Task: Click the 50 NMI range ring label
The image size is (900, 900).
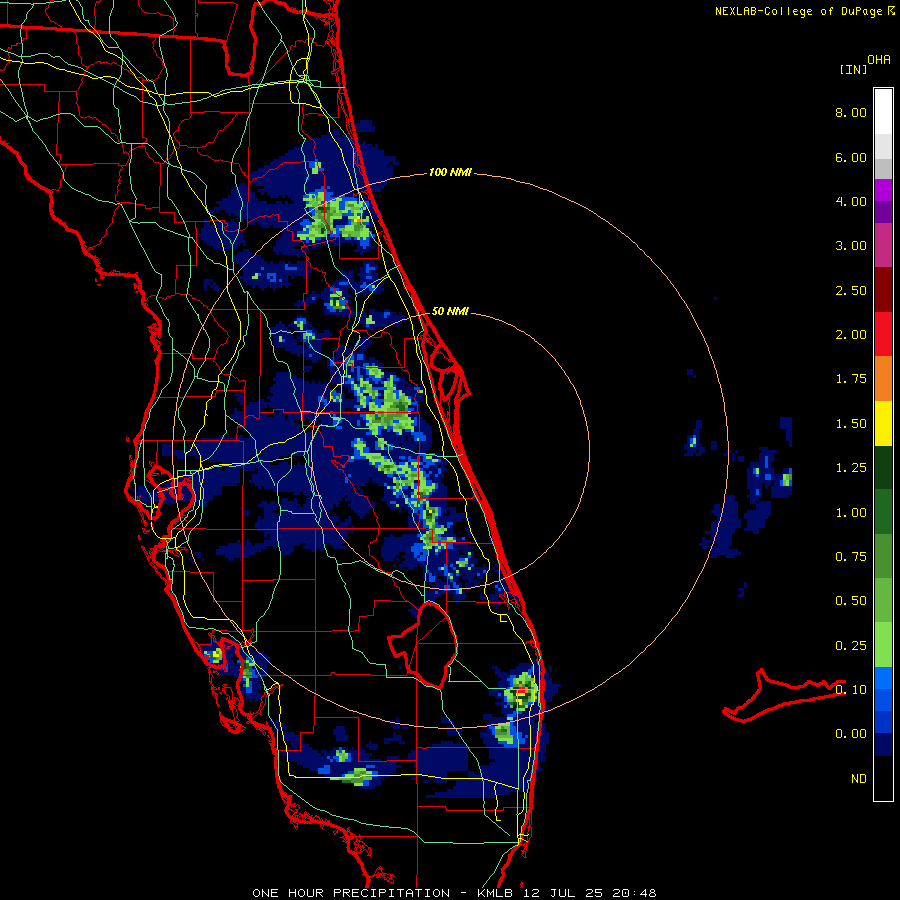Action: 450,311
